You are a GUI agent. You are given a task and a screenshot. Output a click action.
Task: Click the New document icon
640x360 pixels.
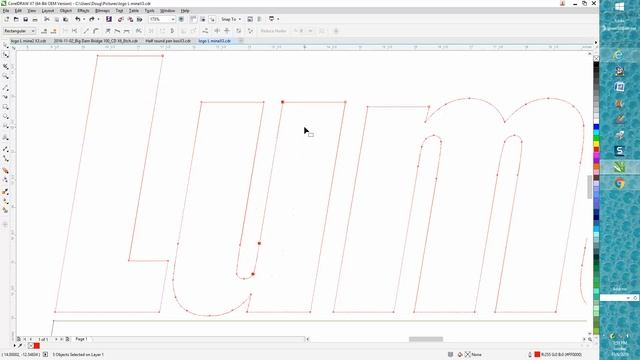[7, 19]
